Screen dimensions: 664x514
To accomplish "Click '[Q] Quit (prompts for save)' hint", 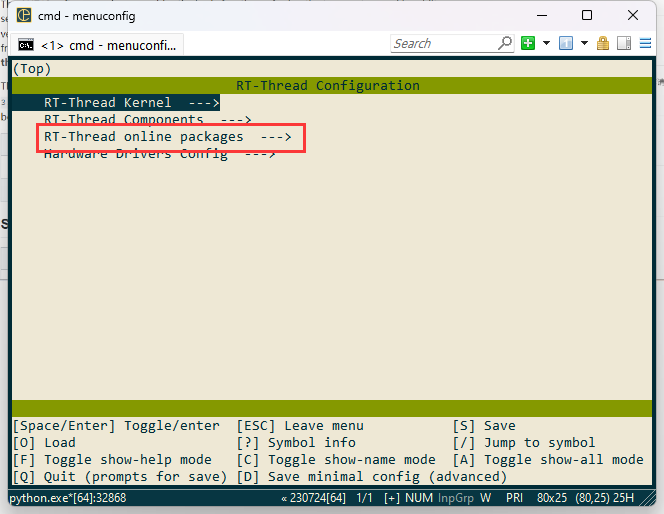I will [120, 477].
